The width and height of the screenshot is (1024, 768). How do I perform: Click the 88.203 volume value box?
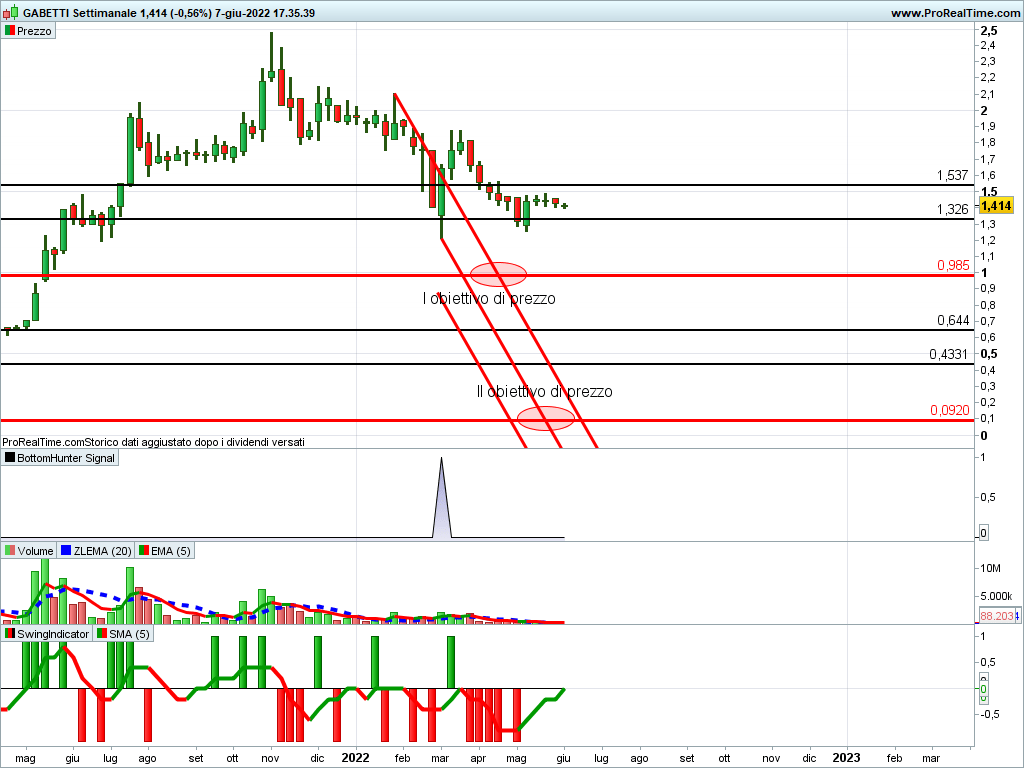point(996,617)
